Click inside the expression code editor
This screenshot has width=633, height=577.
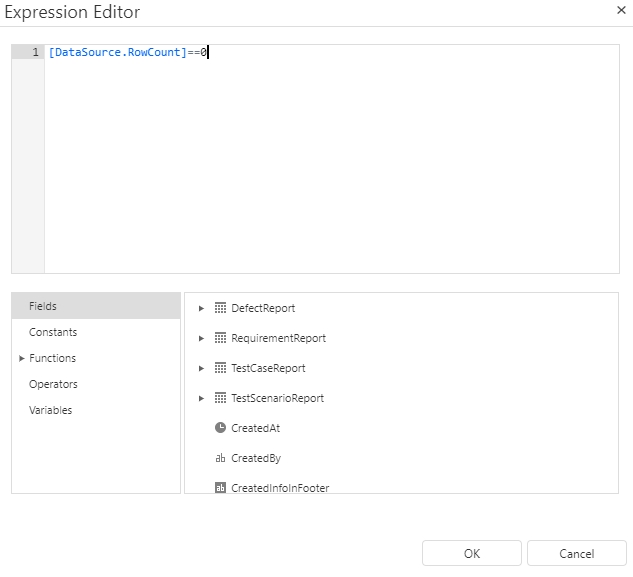click(x=330, y=160)
